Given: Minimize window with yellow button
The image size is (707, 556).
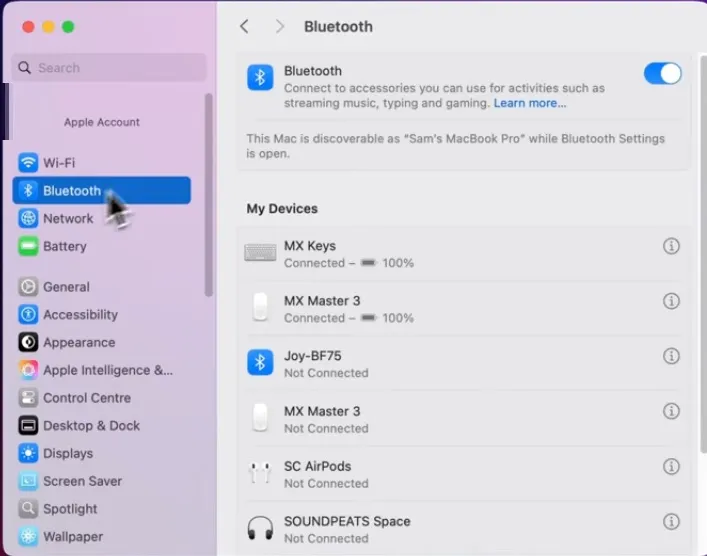Looking at the screenshot, I should 48,27.
